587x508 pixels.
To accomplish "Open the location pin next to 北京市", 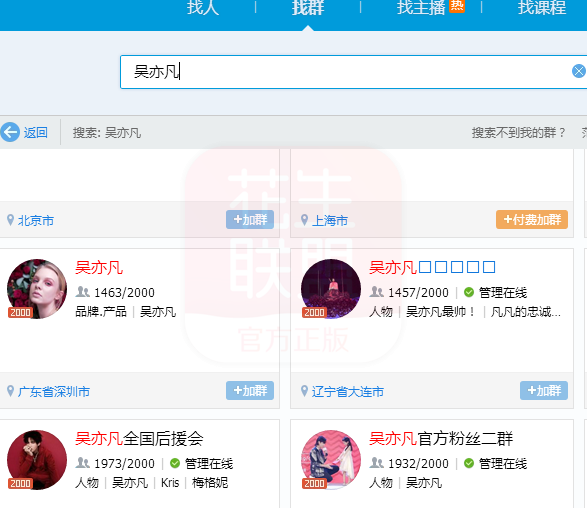I will tap(10, 220).
